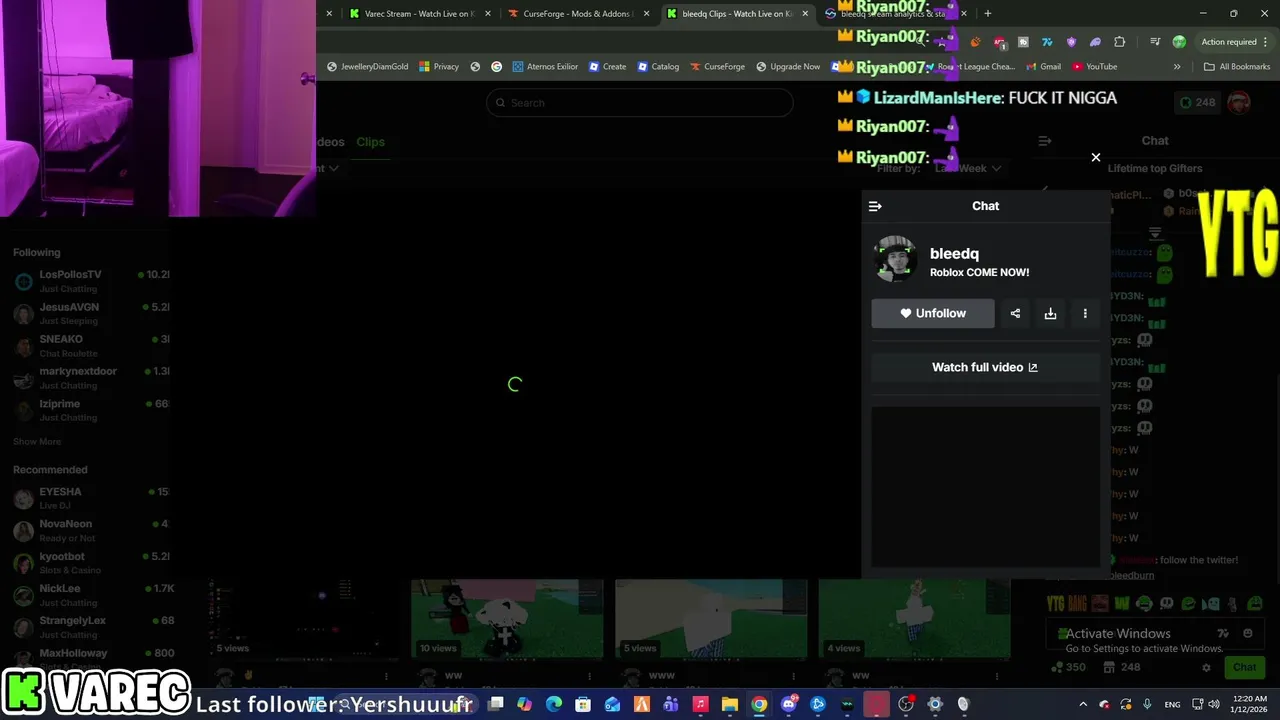Expand Following list with Show More
The height and width of the screenshot is (720, 1280).
pyautogui.click(x=37, y=441)
